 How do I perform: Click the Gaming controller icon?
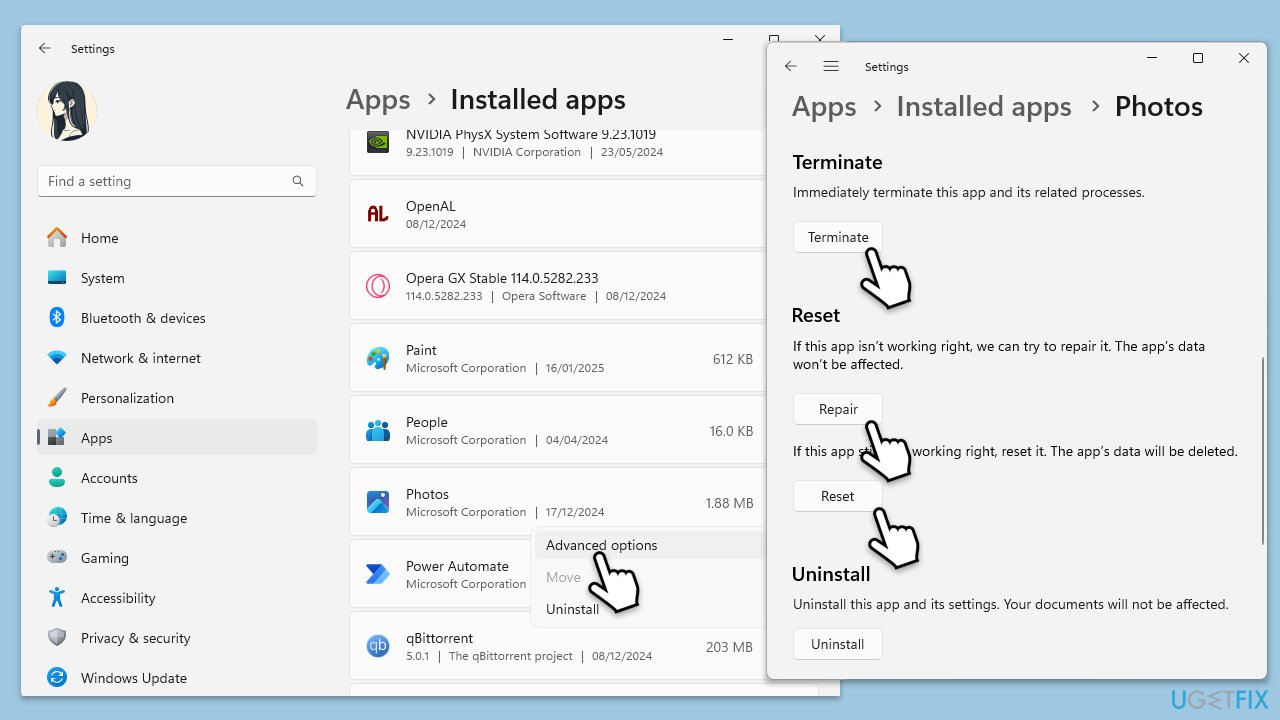pos(57,558)
